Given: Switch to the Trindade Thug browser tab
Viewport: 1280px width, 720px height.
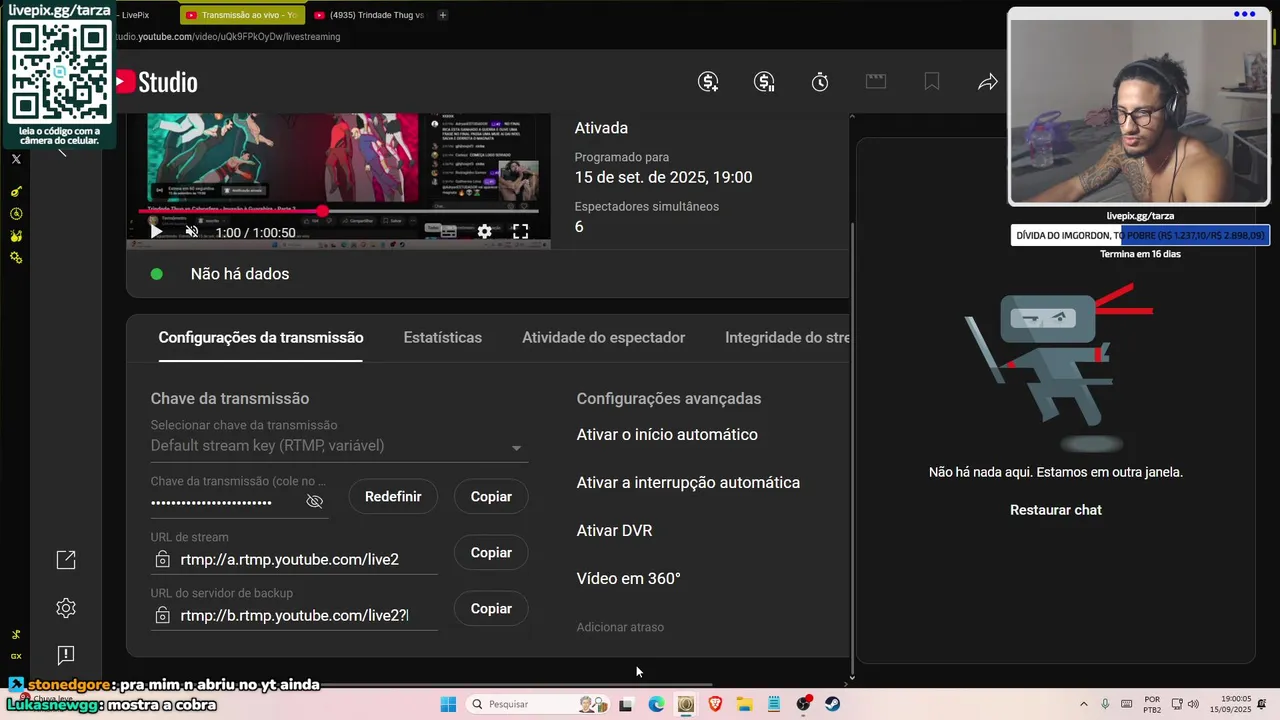Looking at the screenshot, I should pyautogui.click(x=369, y=15).
